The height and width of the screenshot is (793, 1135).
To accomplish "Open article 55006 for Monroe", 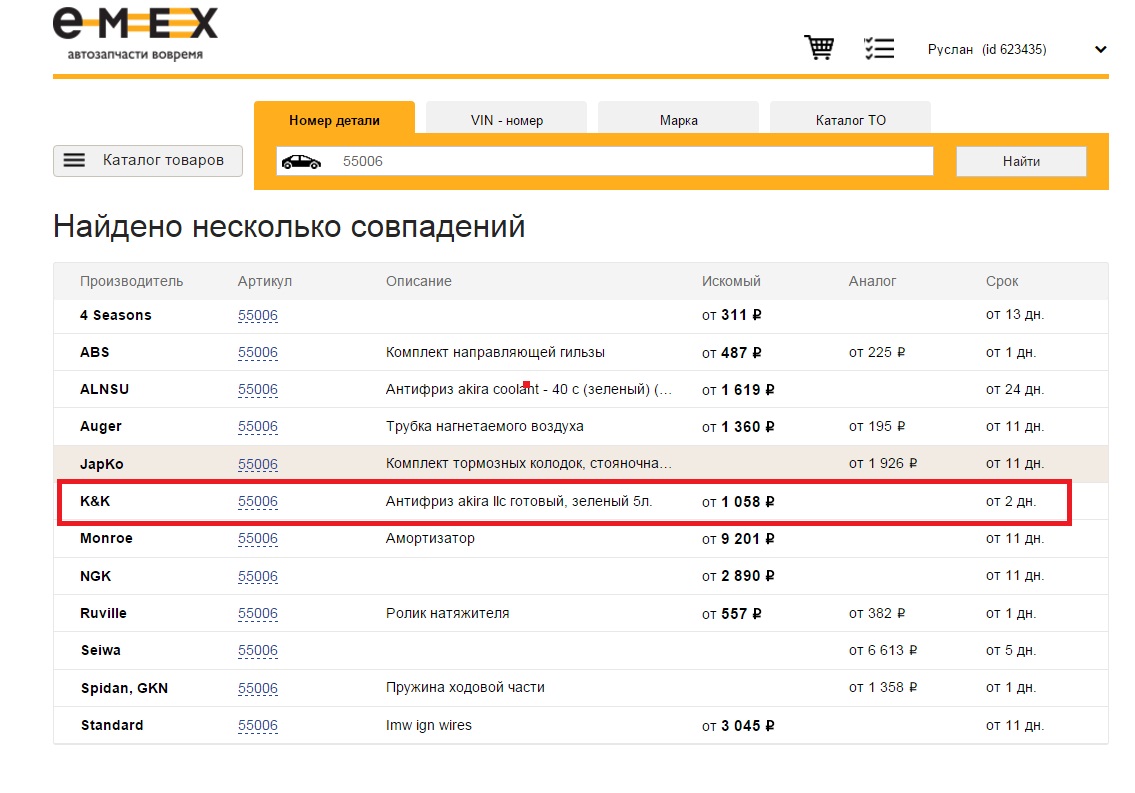I will coord(258,538).
